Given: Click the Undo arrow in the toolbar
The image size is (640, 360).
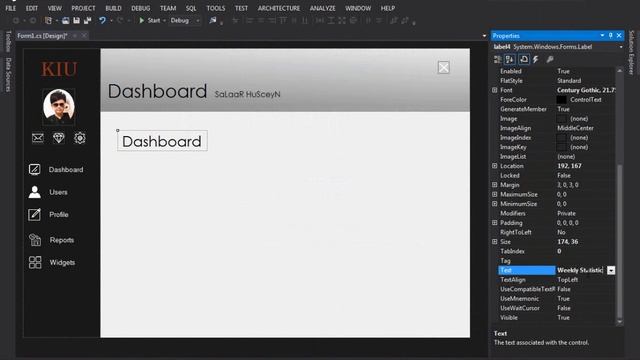Looking at the screenshot, I should pyautogui.click(x=102, y=20).
